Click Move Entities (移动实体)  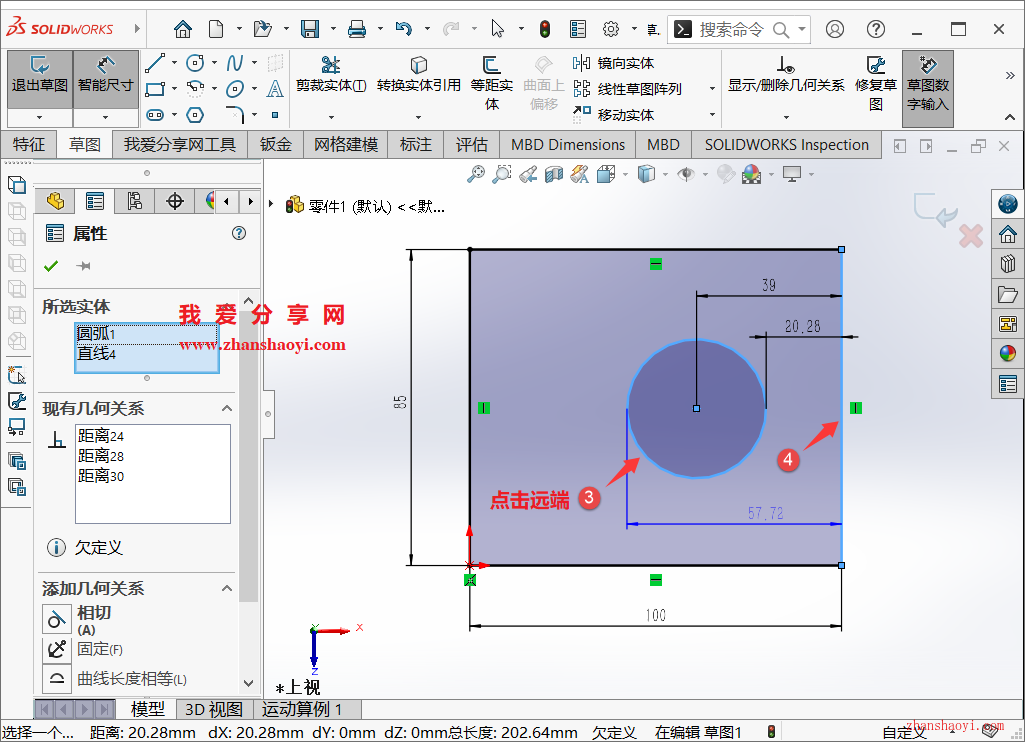[613, 115]
